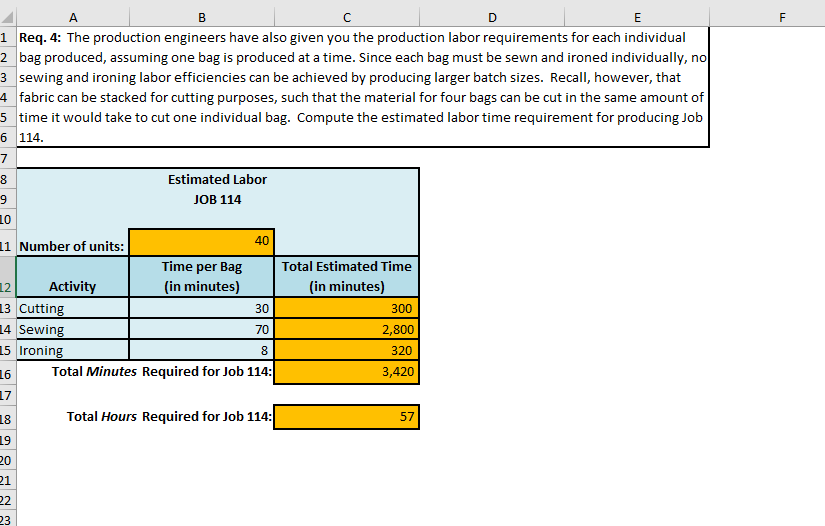This screenshot has height=526, width=825.
Task: Click the 'JOB 114' heading cell
Action: pos(217,199)
